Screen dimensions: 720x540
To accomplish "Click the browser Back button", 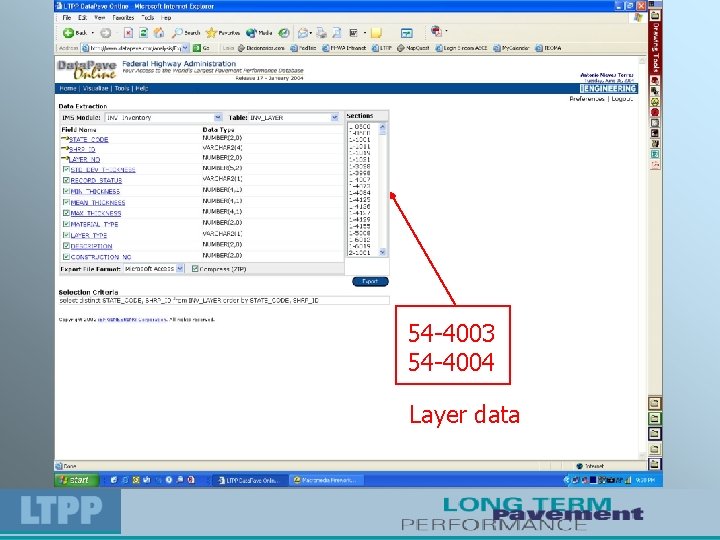I will click(75, 33).
